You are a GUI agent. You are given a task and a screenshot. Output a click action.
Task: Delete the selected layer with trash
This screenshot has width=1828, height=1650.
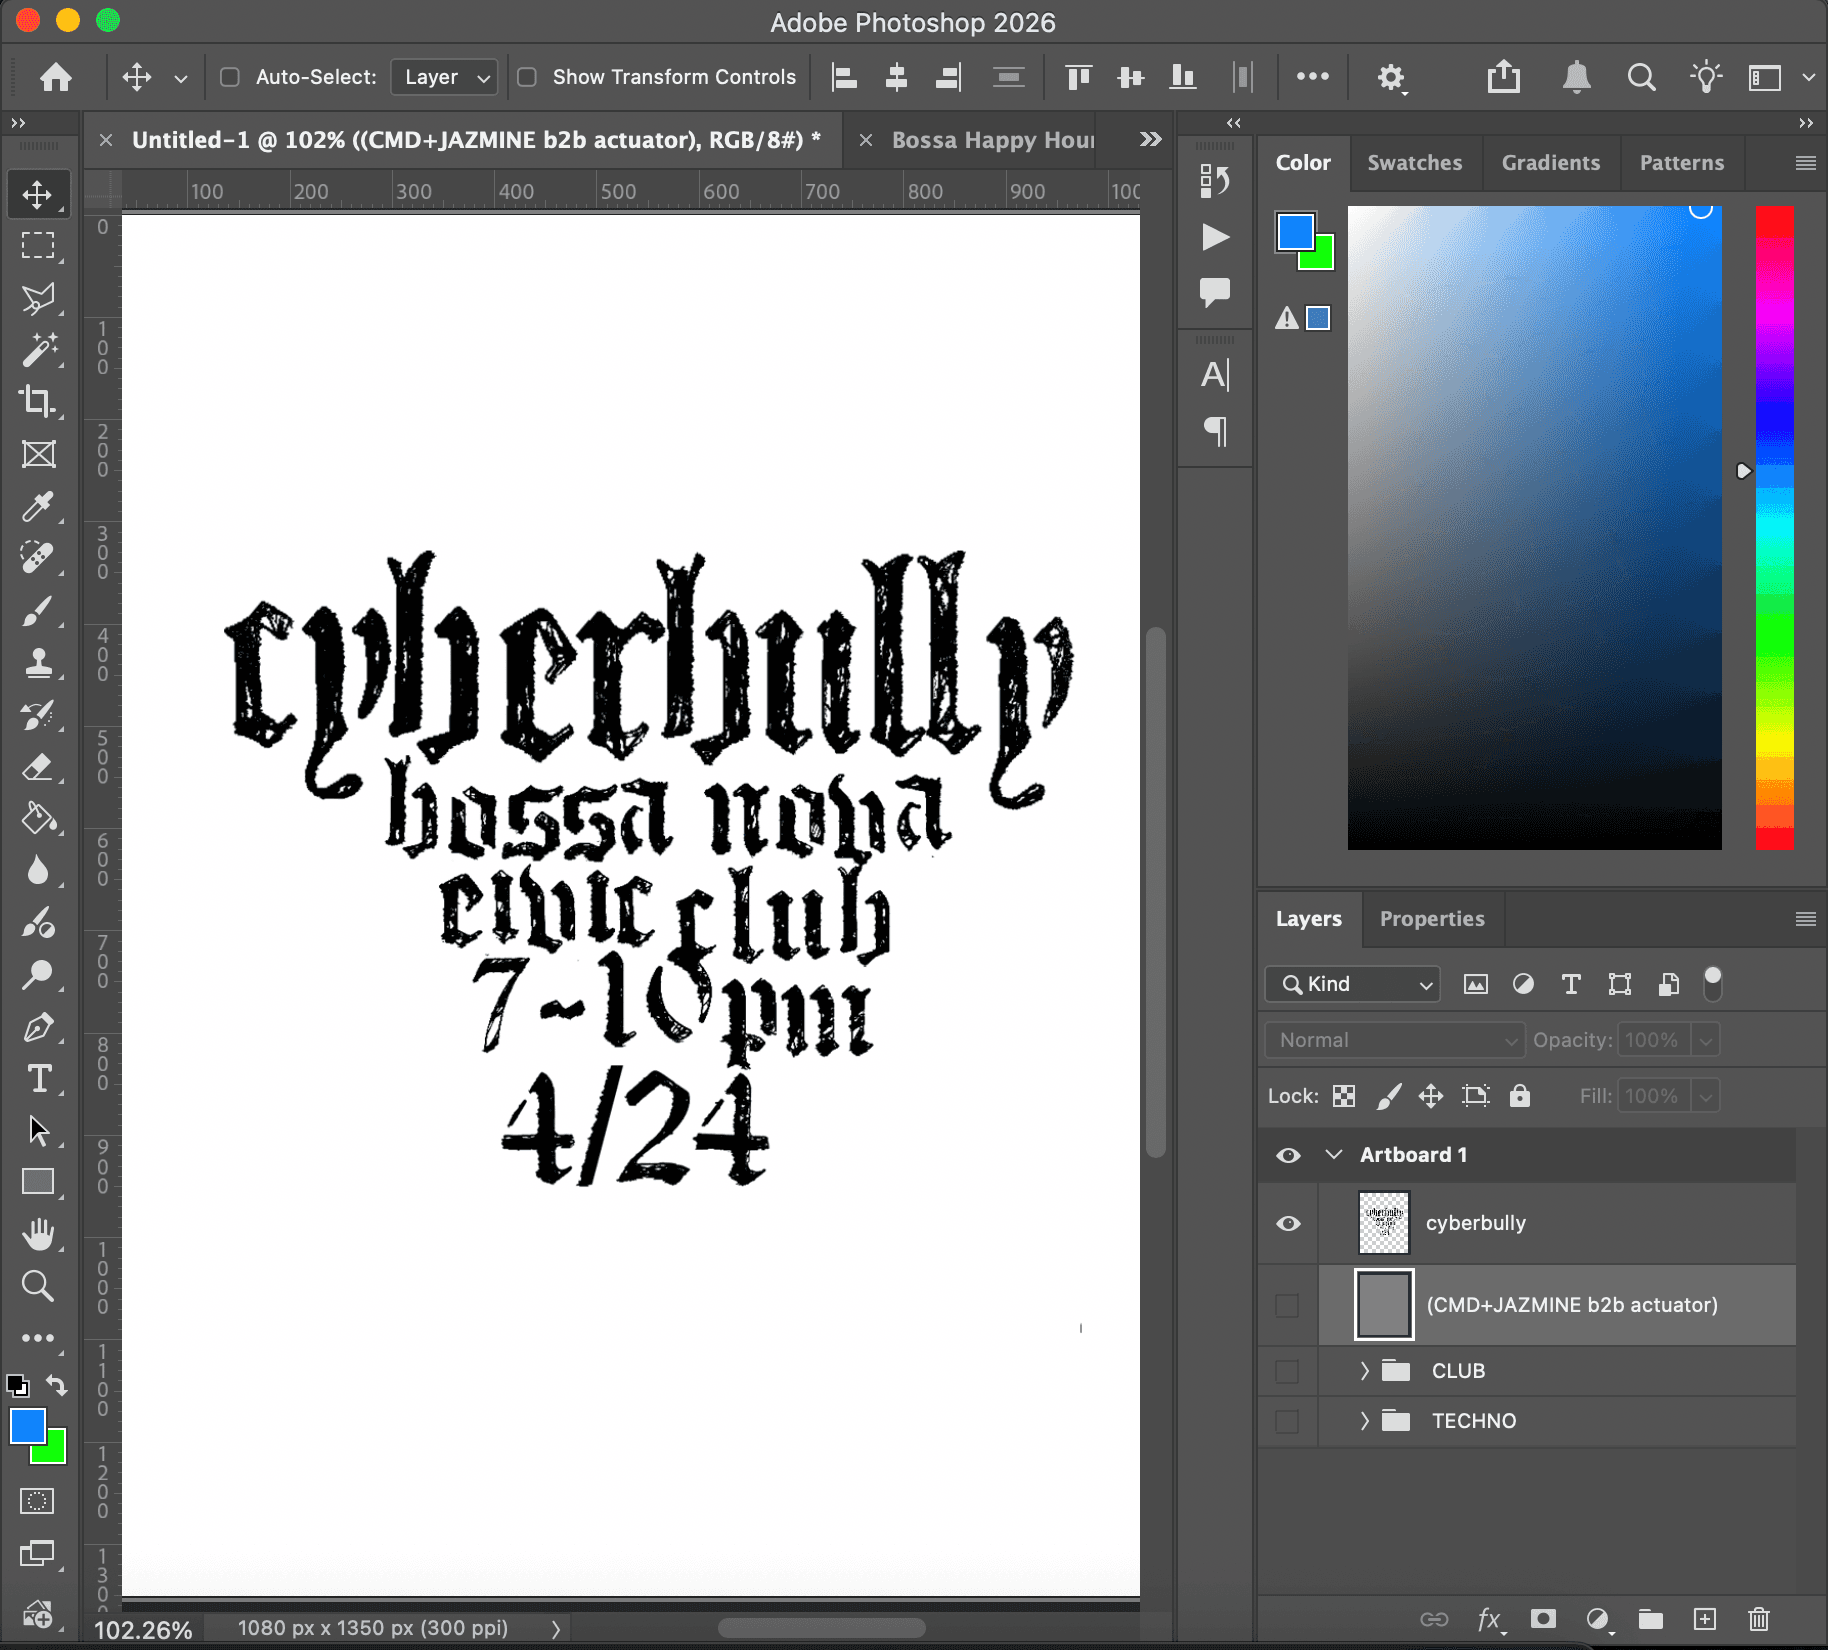1758,1619
